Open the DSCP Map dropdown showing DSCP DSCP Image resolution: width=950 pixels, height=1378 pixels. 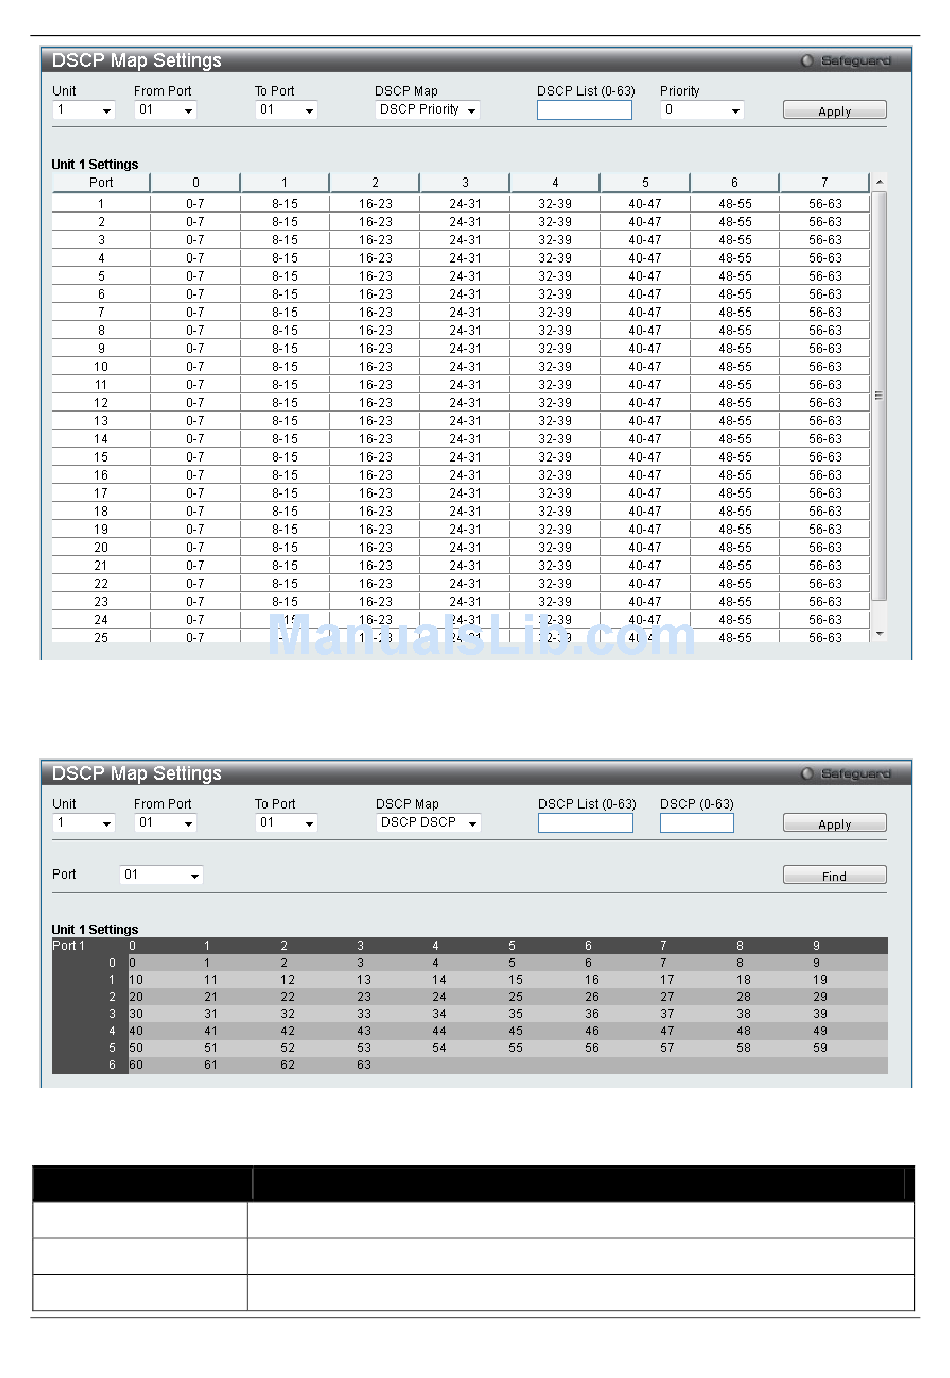coord(428,823)
